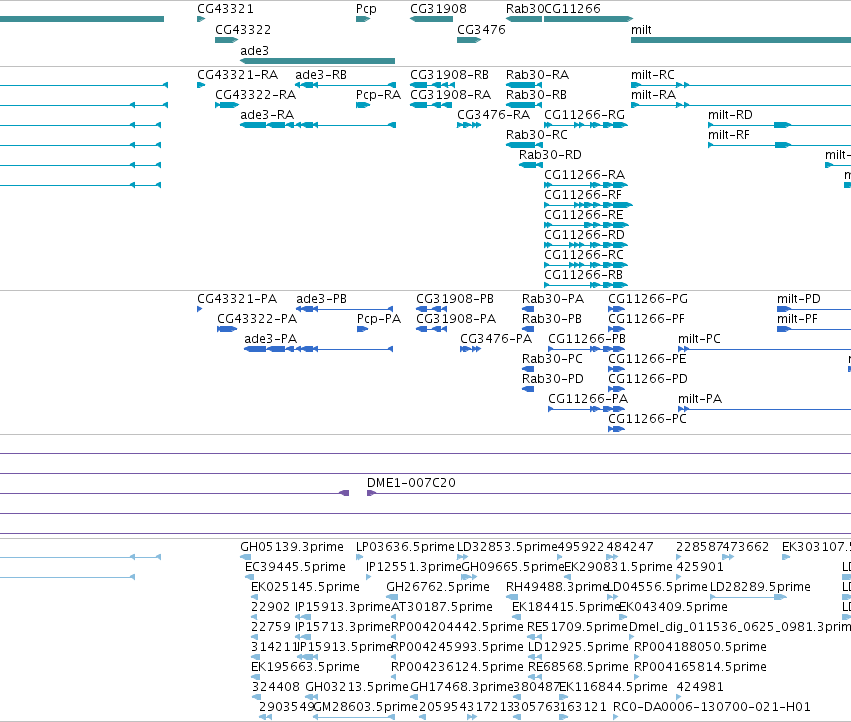Select the "milt" gene label
851x722 pixels.
tap(641, 29)
